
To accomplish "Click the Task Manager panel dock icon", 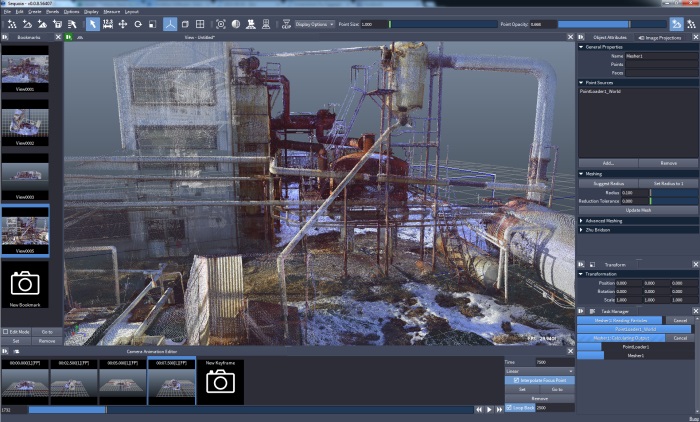I will tap(581, 311).
